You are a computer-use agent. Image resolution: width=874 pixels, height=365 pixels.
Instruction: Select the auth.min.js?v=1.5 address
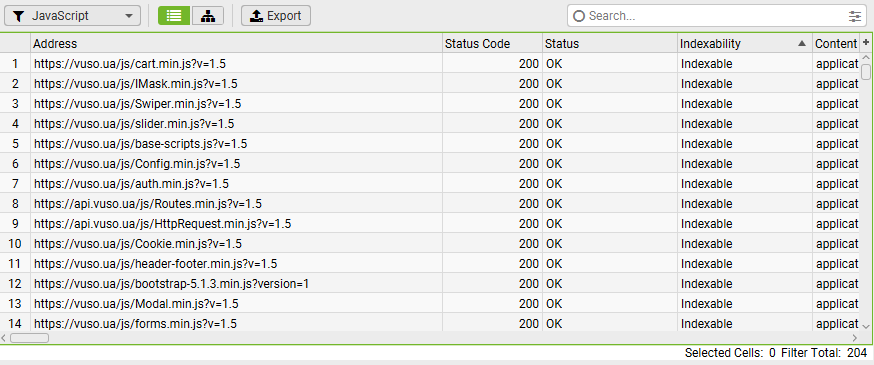[132, 184]
